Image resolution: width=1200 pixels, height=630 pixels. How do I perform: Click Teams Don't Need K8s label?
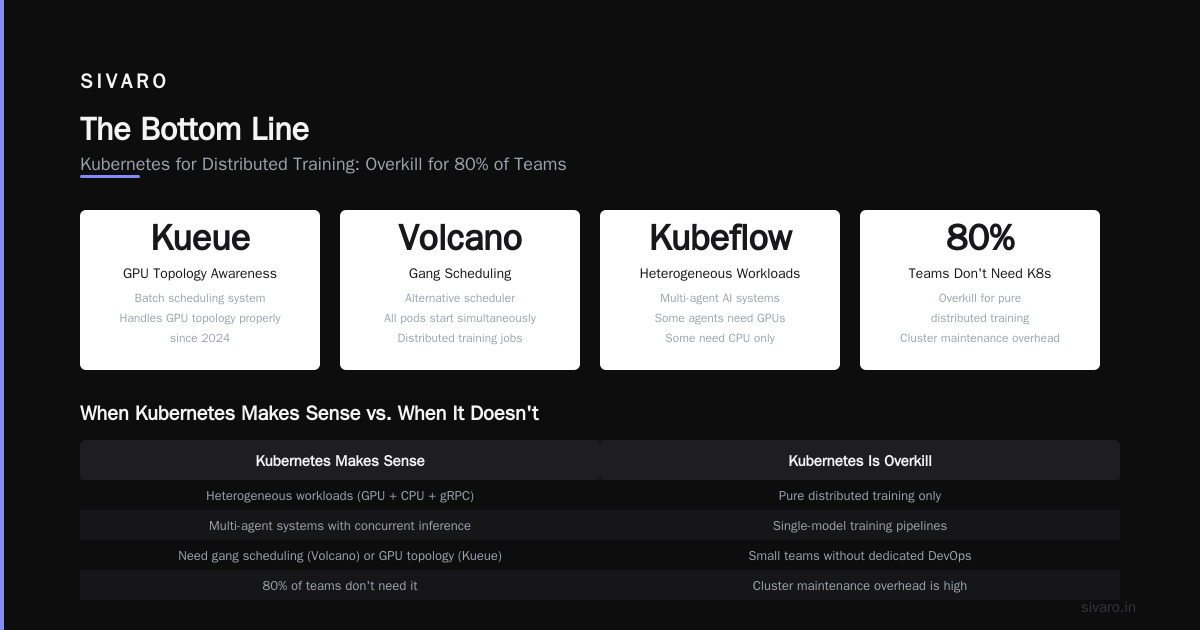coord(980,273)
